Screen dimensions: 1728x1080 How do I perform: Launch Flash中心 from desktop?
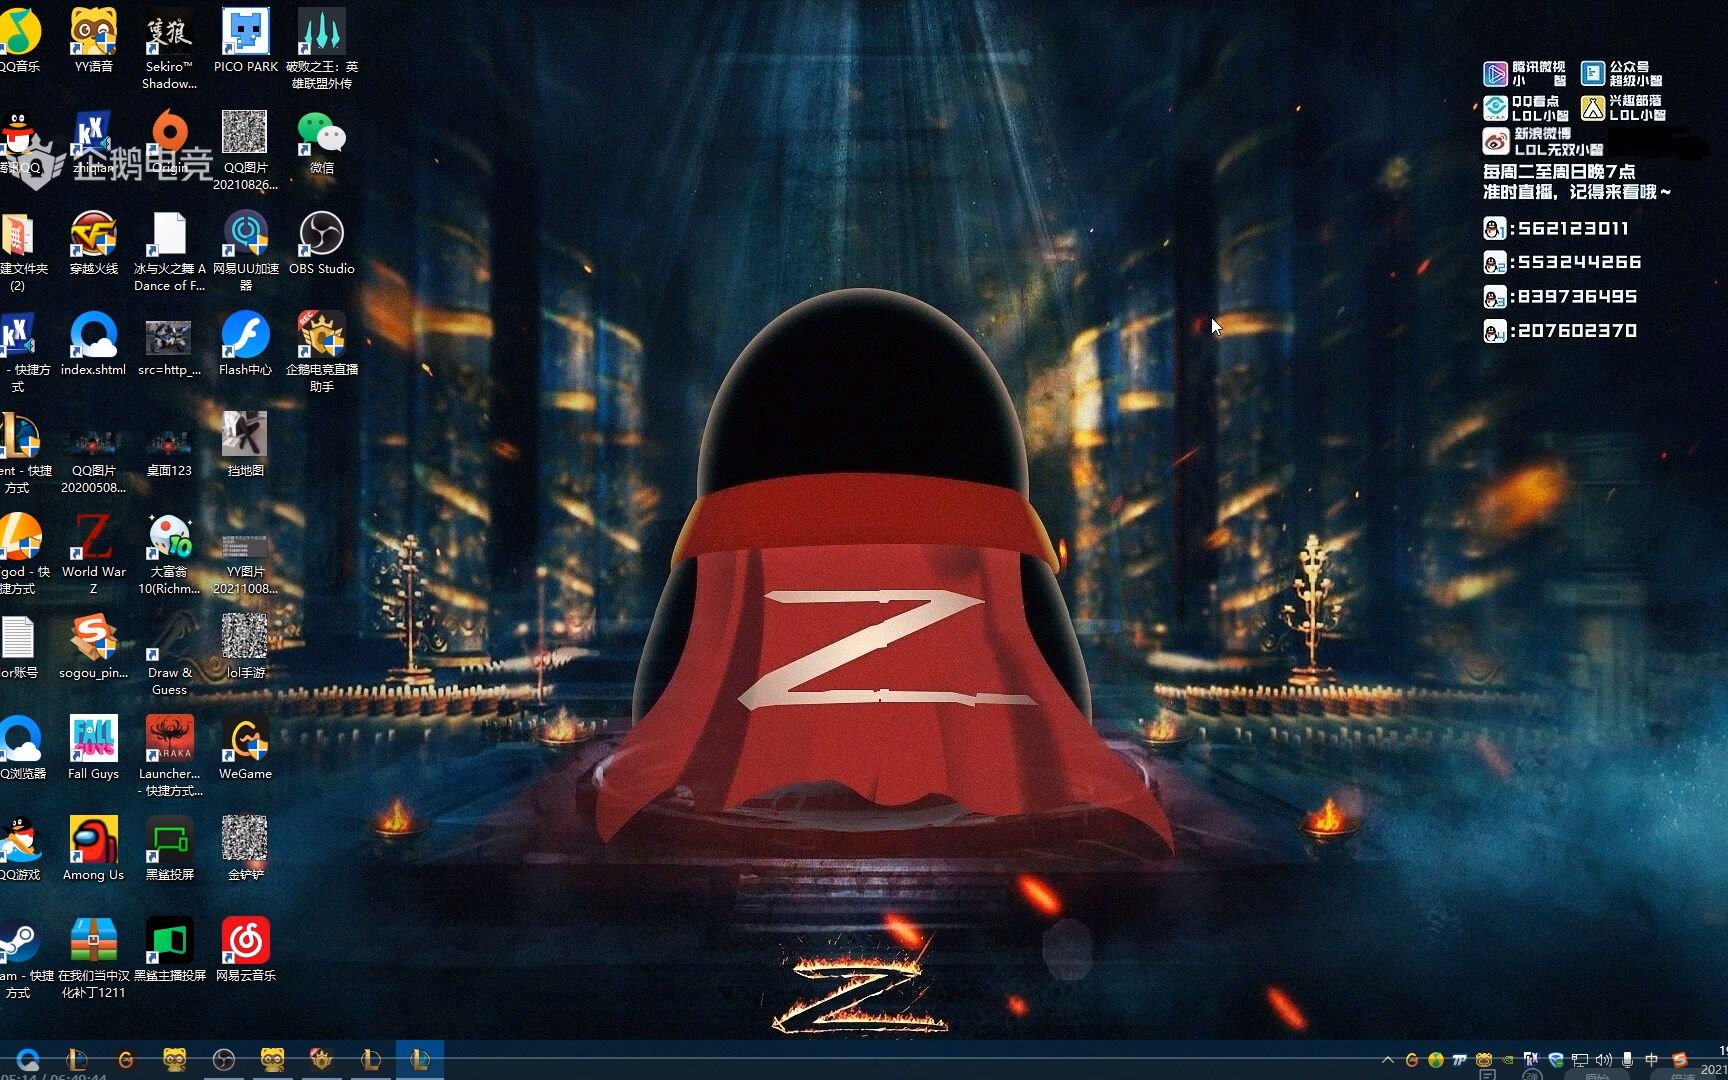pyautogui.click(x=245, y=344)
